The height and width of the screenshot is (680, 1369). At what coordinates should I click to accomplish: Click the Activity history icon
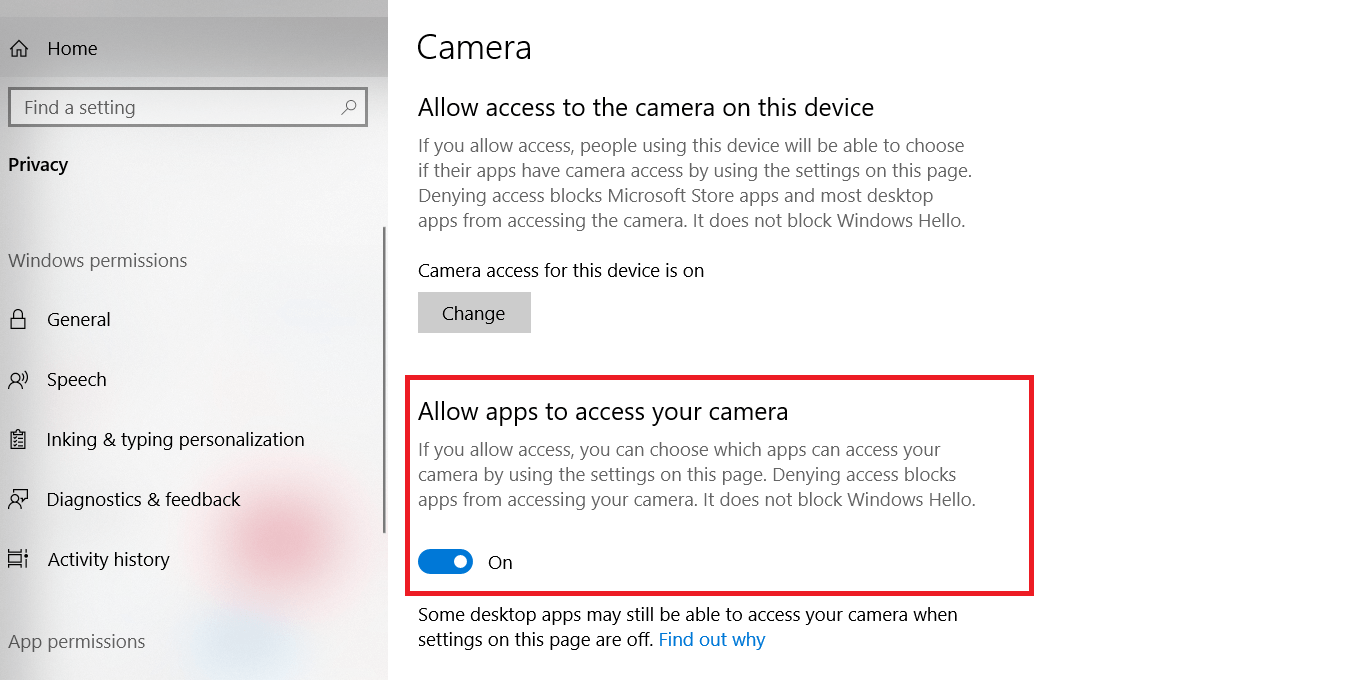(18, 560)
